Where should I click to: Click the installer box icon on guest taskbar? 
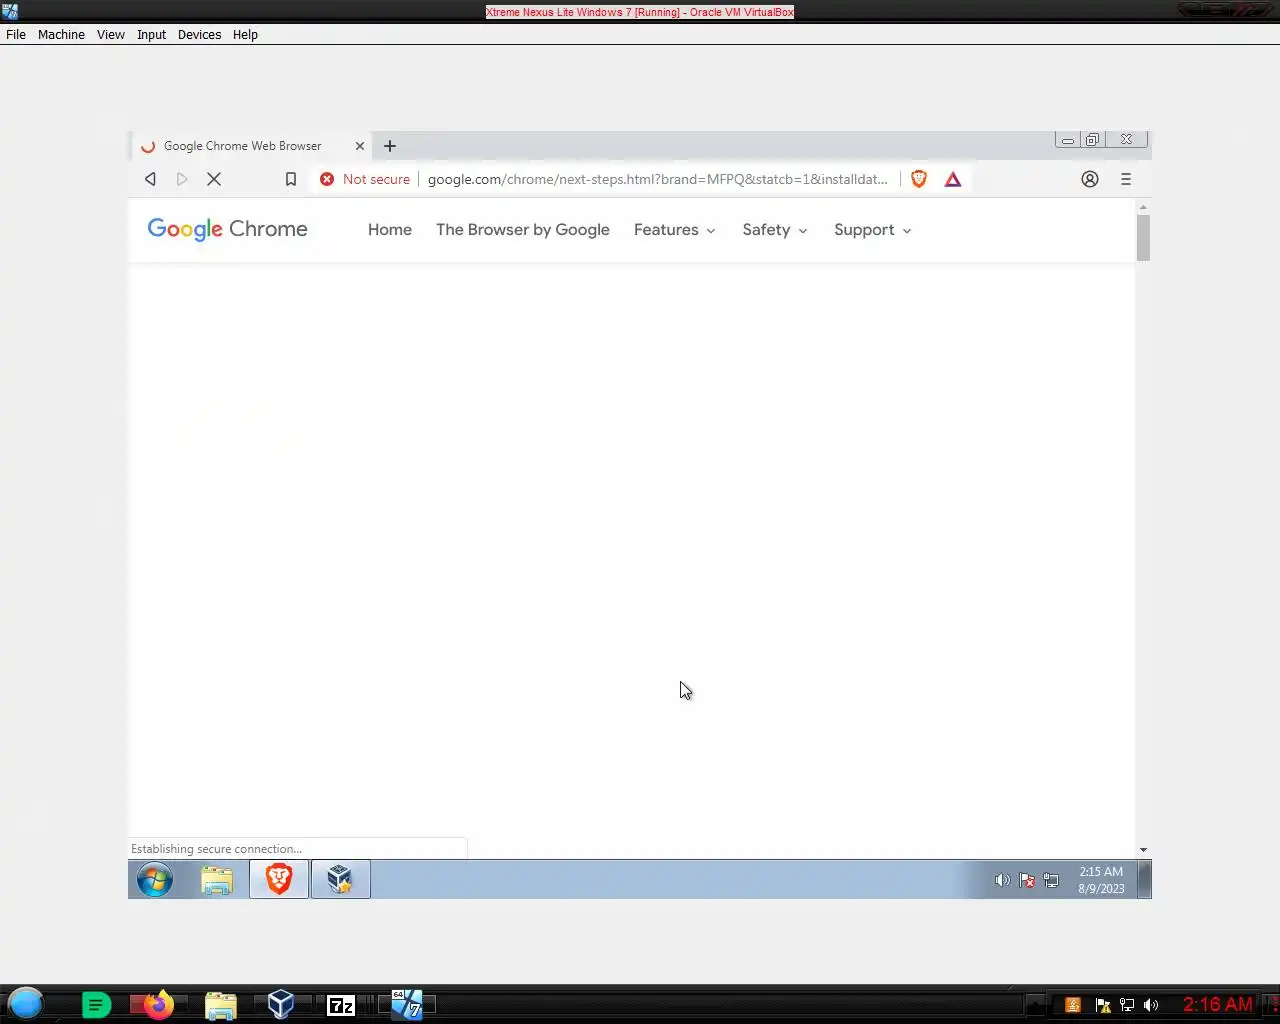point(340,879)
